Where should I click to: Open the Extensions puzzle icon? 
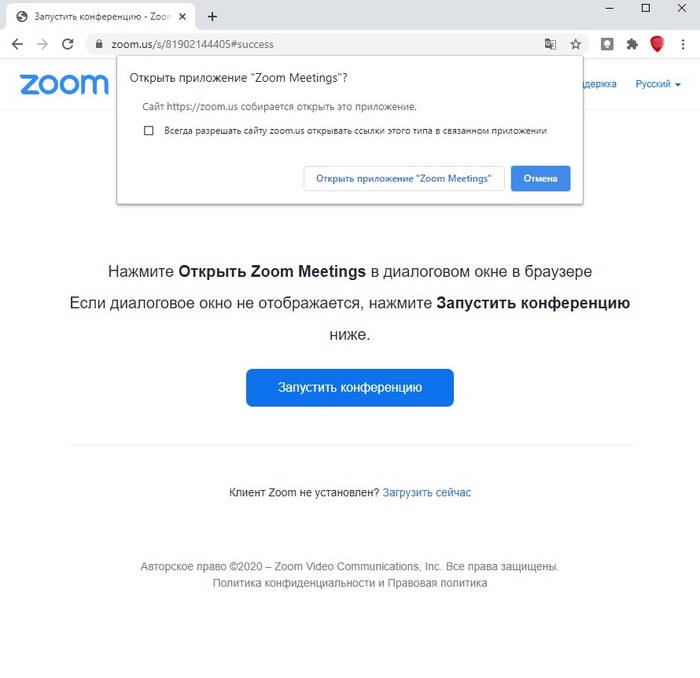(x=632, y=44)
